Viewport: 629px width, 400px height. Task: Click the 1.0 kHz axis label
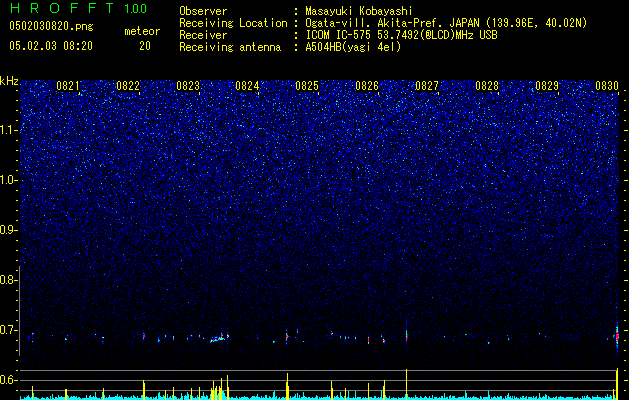(8, 181)
